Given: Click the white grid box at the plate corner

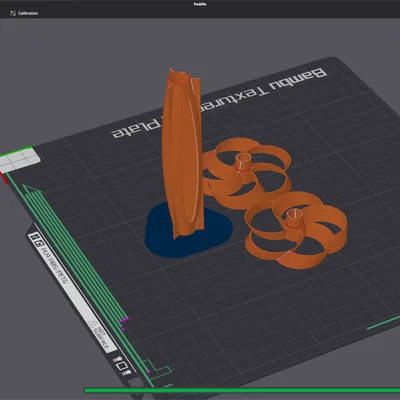Looking at the screenshot, I should (20, 160).
